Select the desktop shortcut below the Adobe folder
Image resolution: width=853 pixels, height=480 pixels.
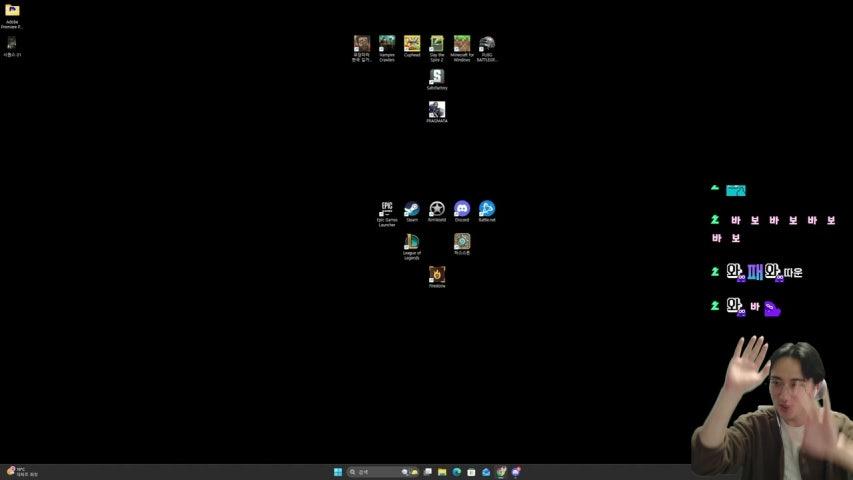tap(12, 46)
